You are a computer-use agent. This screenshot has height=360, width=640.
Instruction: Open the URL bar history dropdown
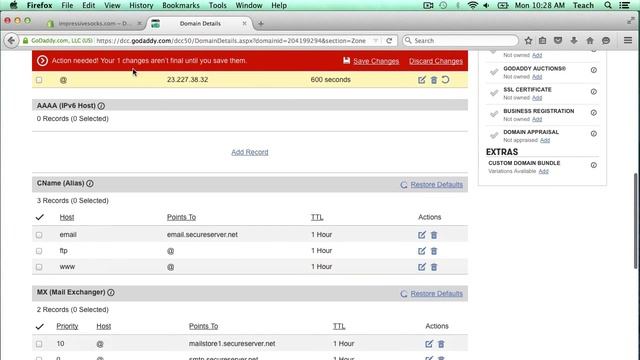tap(375, 40)
